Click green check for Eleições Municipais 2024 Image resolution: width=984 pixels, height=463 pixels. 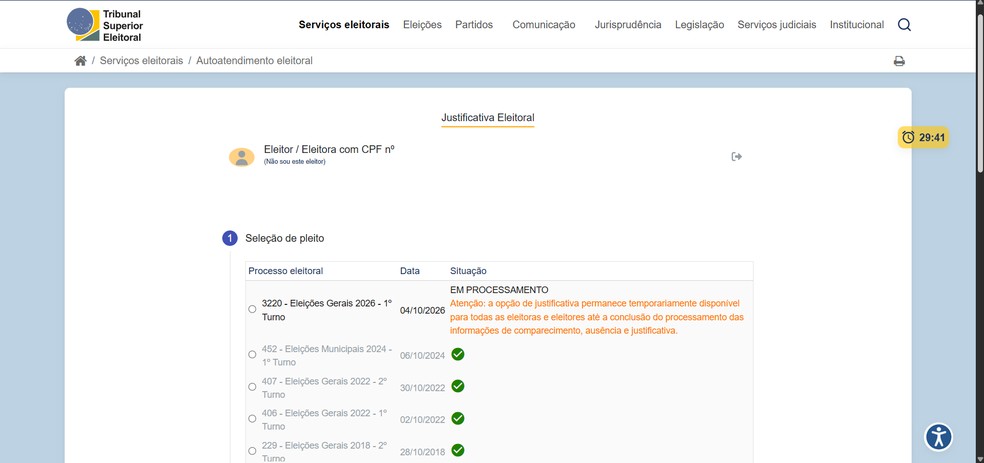click(x=458, y=354)
